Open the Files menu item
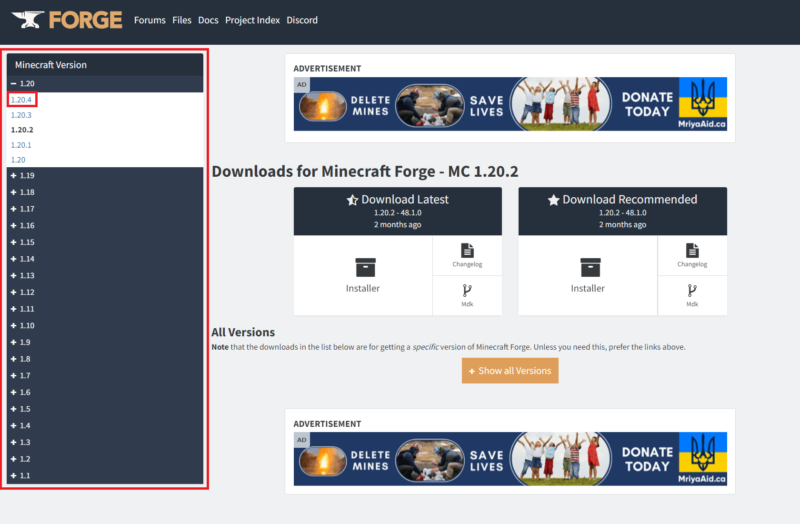Screen dimensions: 800x524 click(x=182, y=20)
